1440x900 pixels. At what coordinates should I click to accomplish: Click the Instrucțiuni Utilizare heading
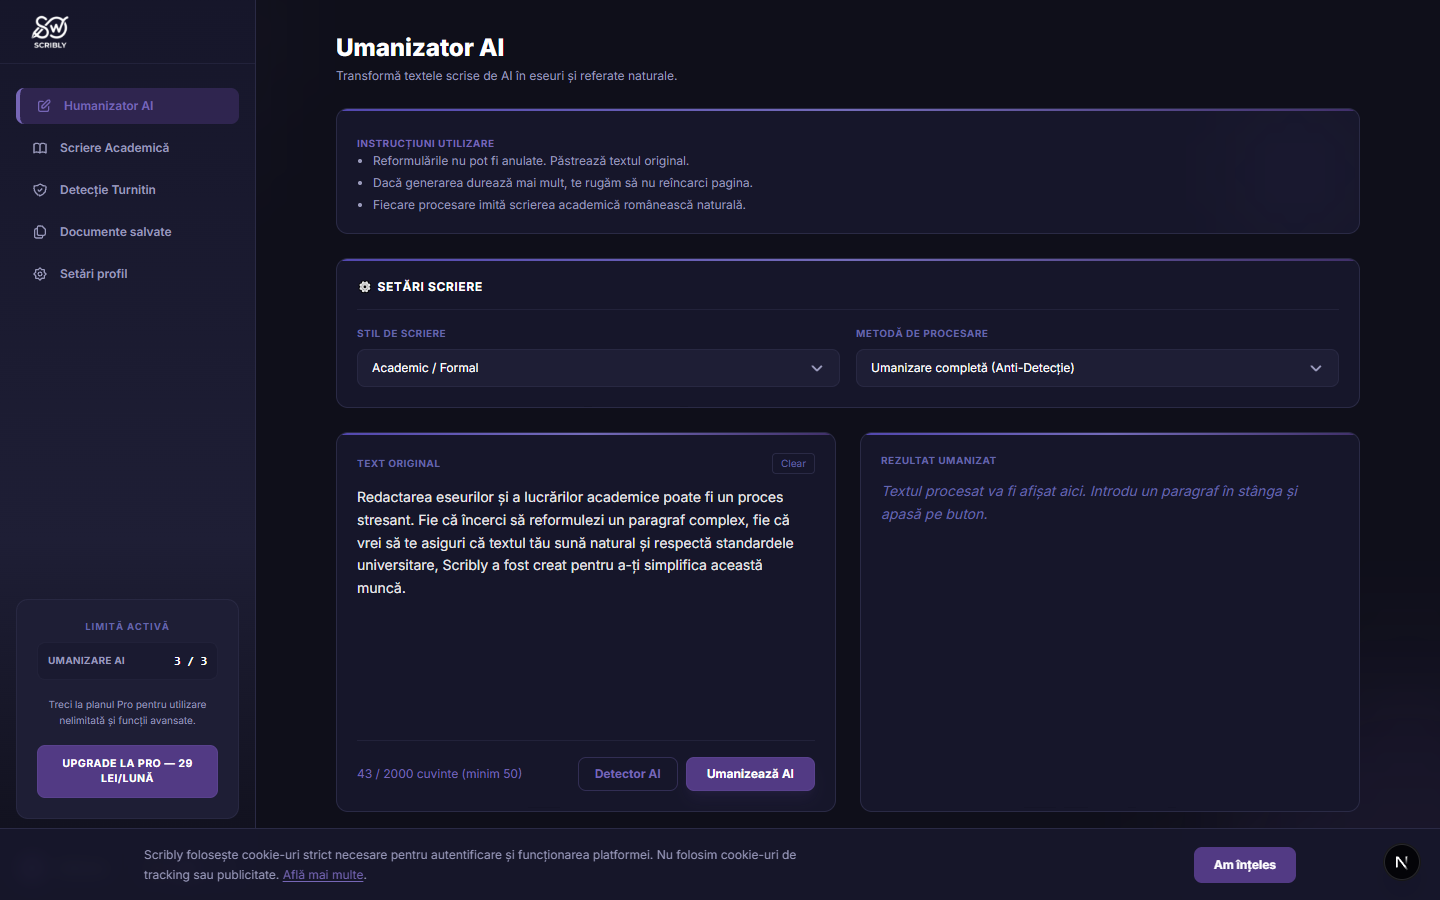click(426, 144)
